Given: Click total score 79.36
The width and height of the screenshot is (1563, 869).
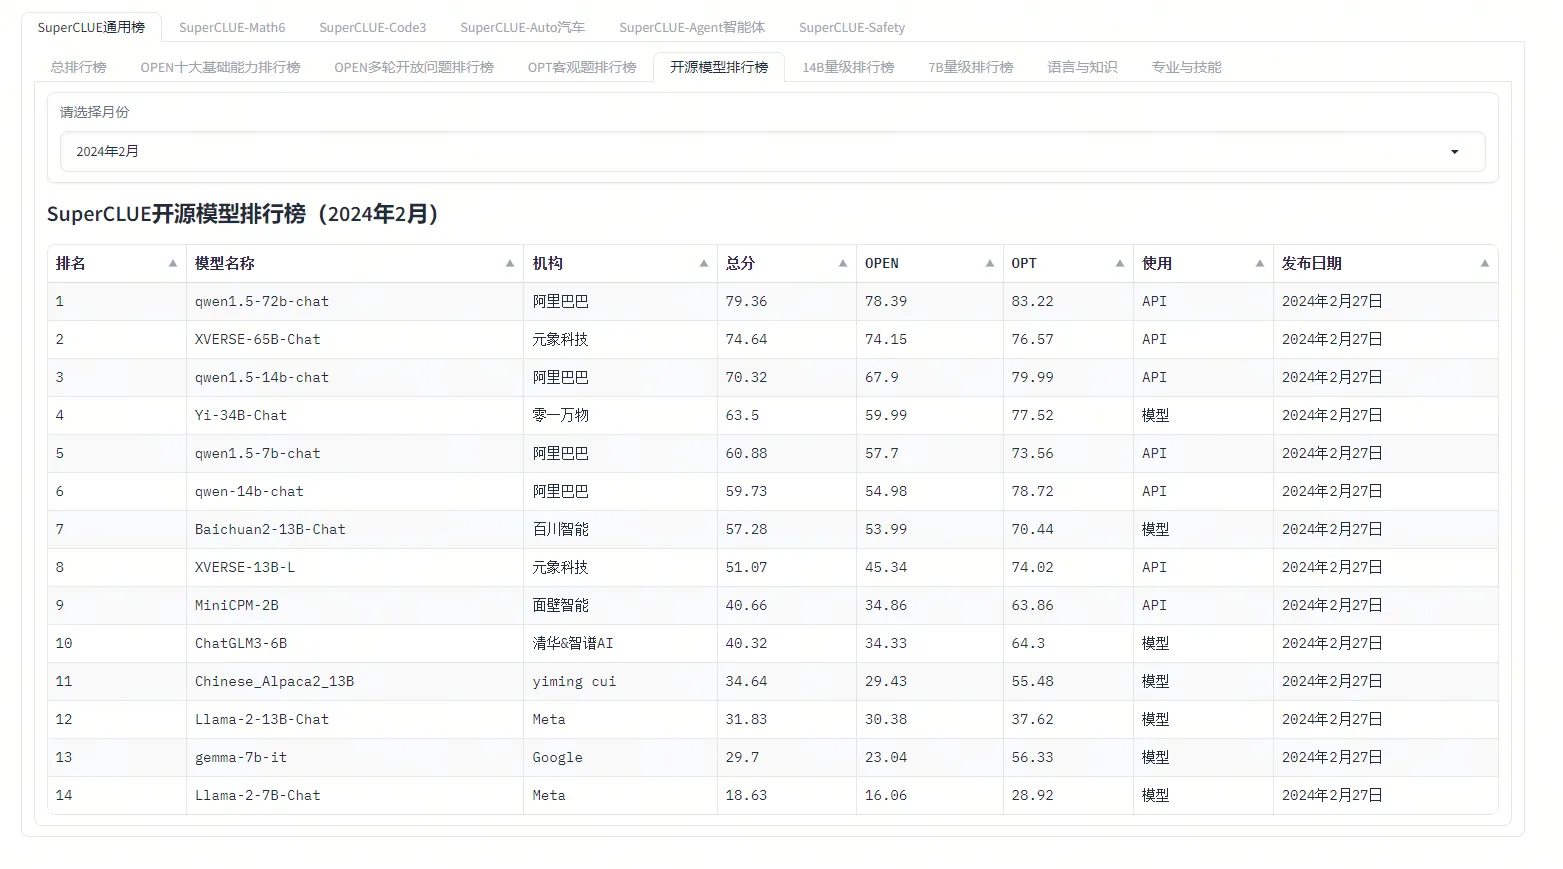Looking at the screenshot, I should pos(746,301).
